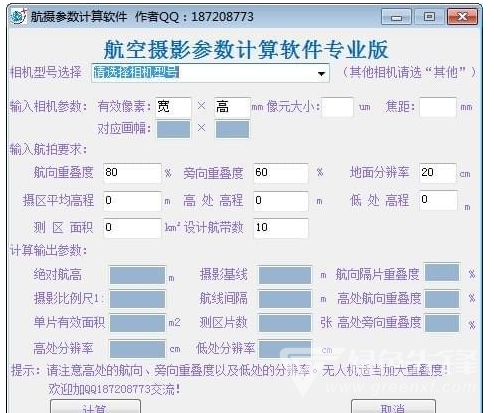494x413 pixels.
Task: Edit the forward overlap field showing 80
Action: coord(132,173)
